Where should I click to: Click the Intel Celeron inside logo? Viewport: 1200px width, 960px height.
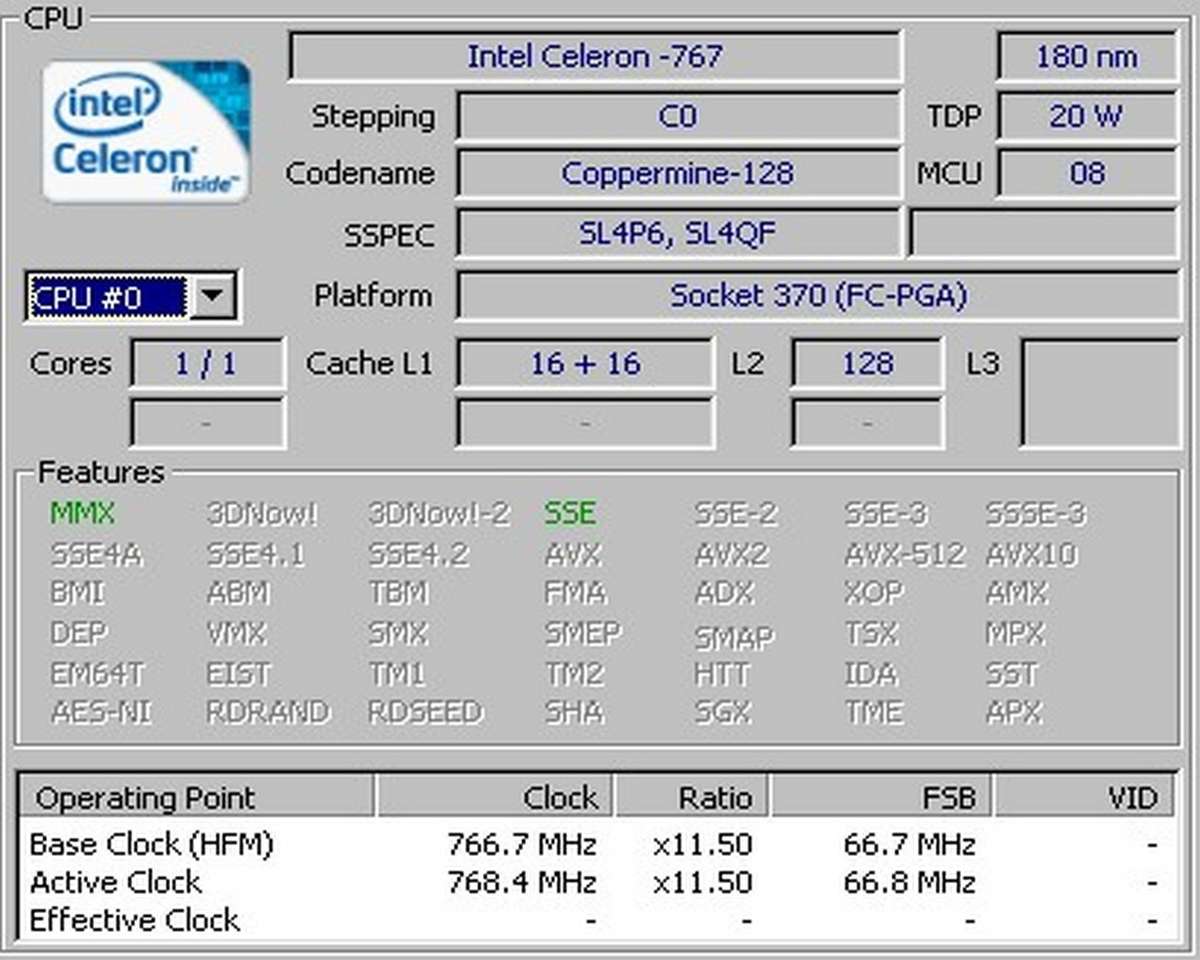click(146, 131)
